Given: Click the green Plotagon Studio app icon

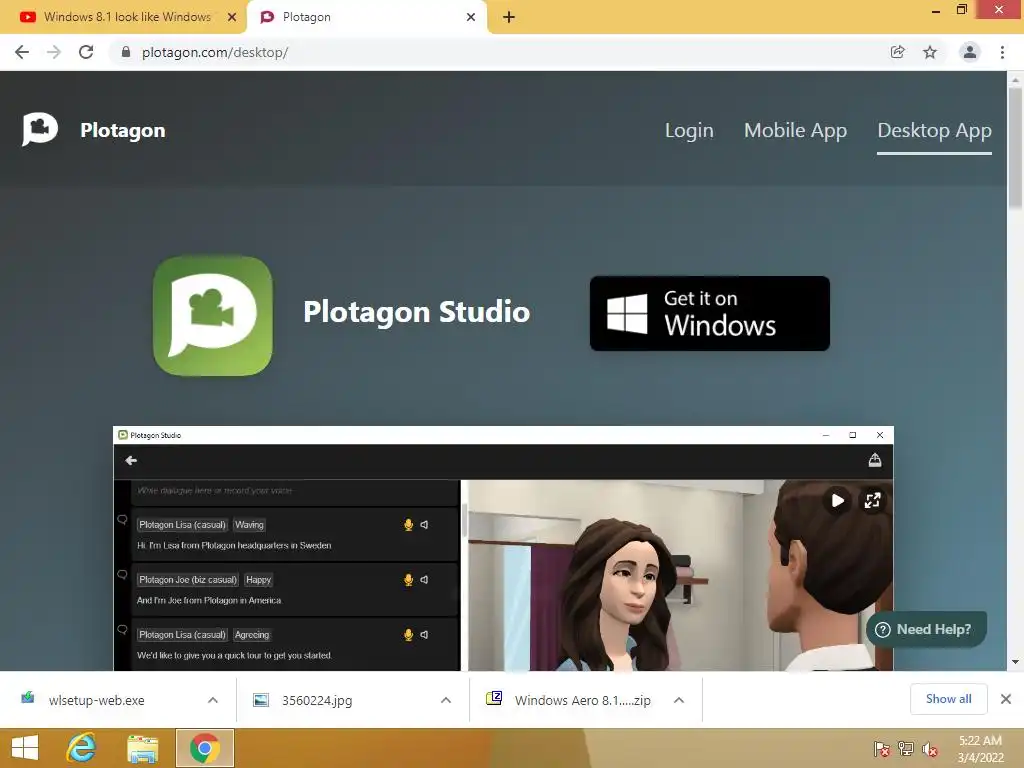Looking at the screenshot, I should pos(213,315).
